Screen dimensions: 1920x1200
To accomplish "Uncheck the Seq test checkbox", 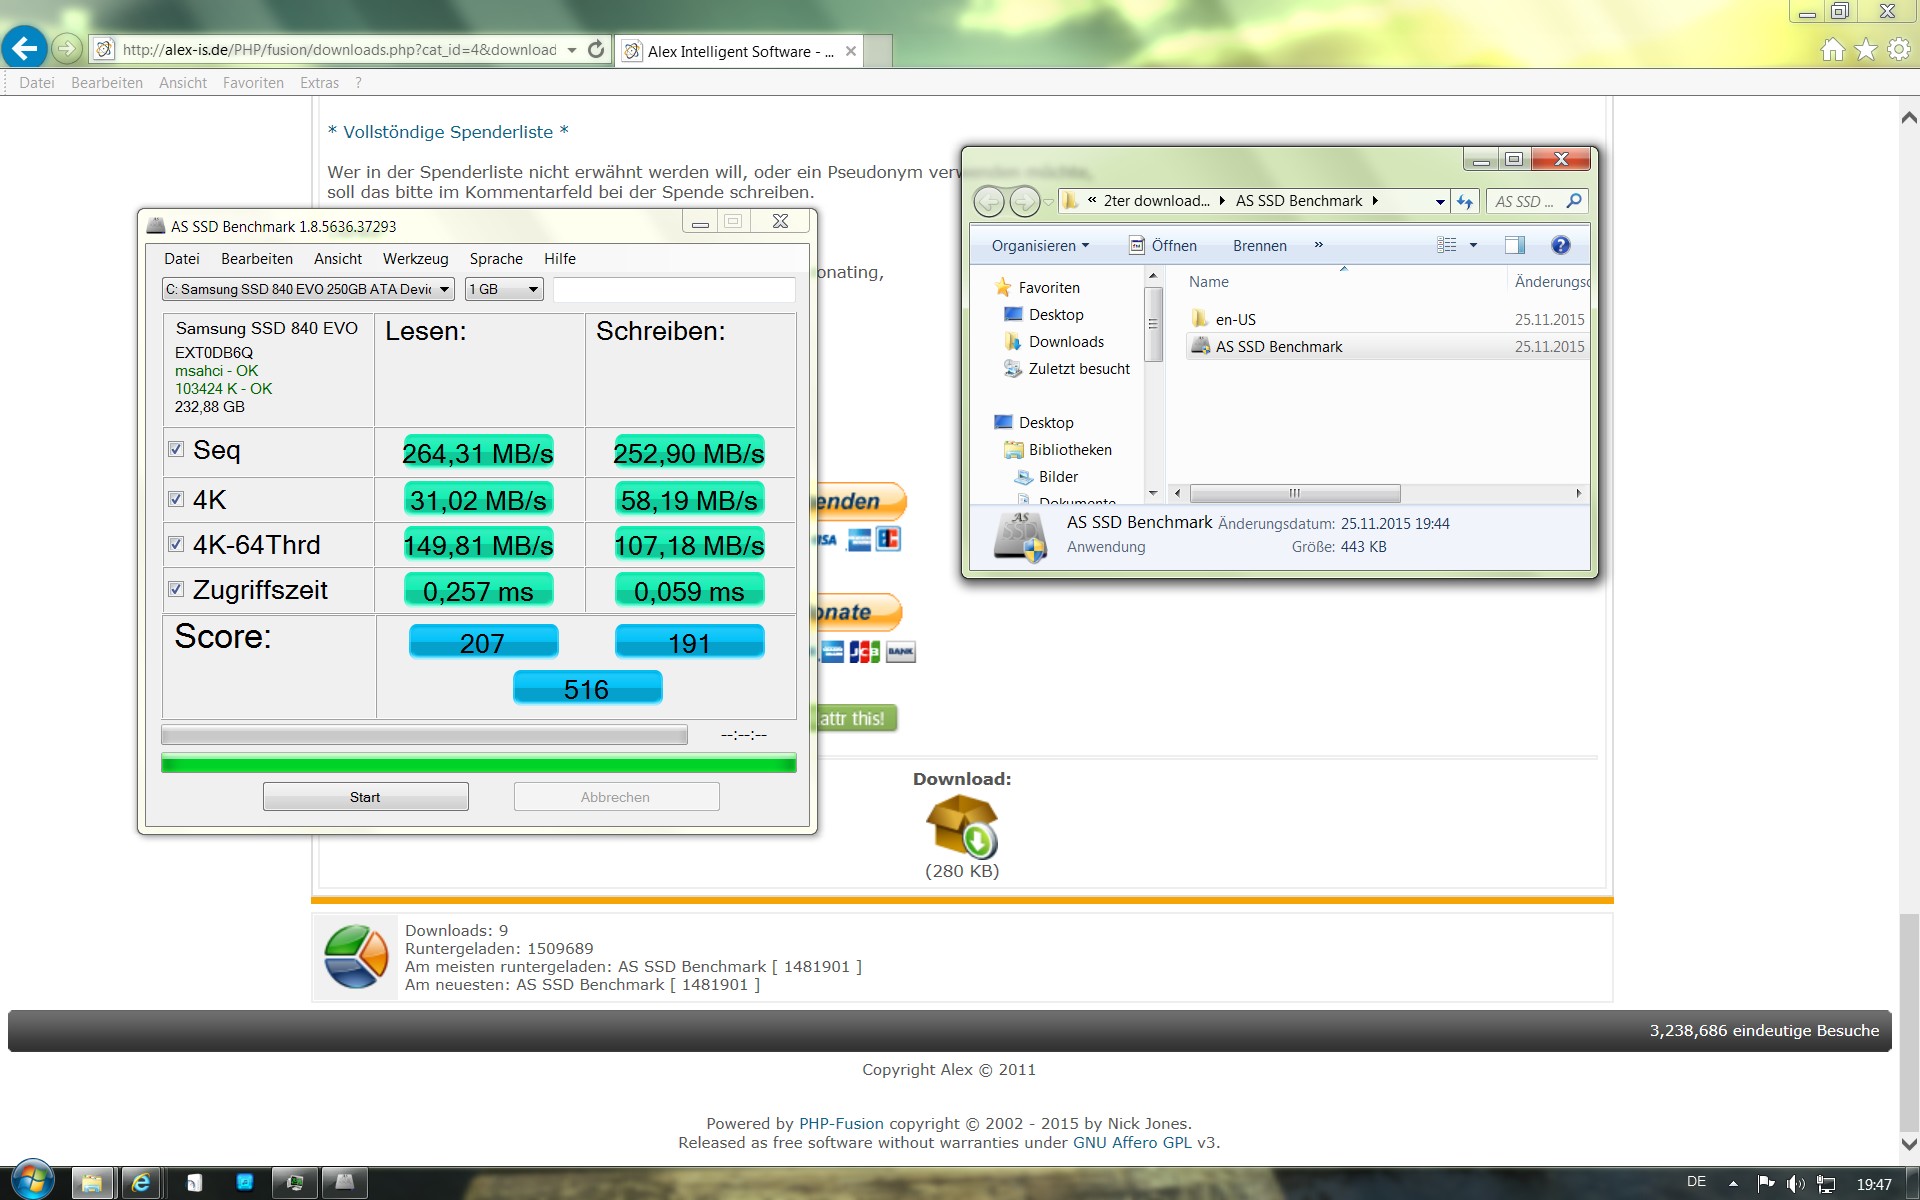I will [x=176, y=449].
